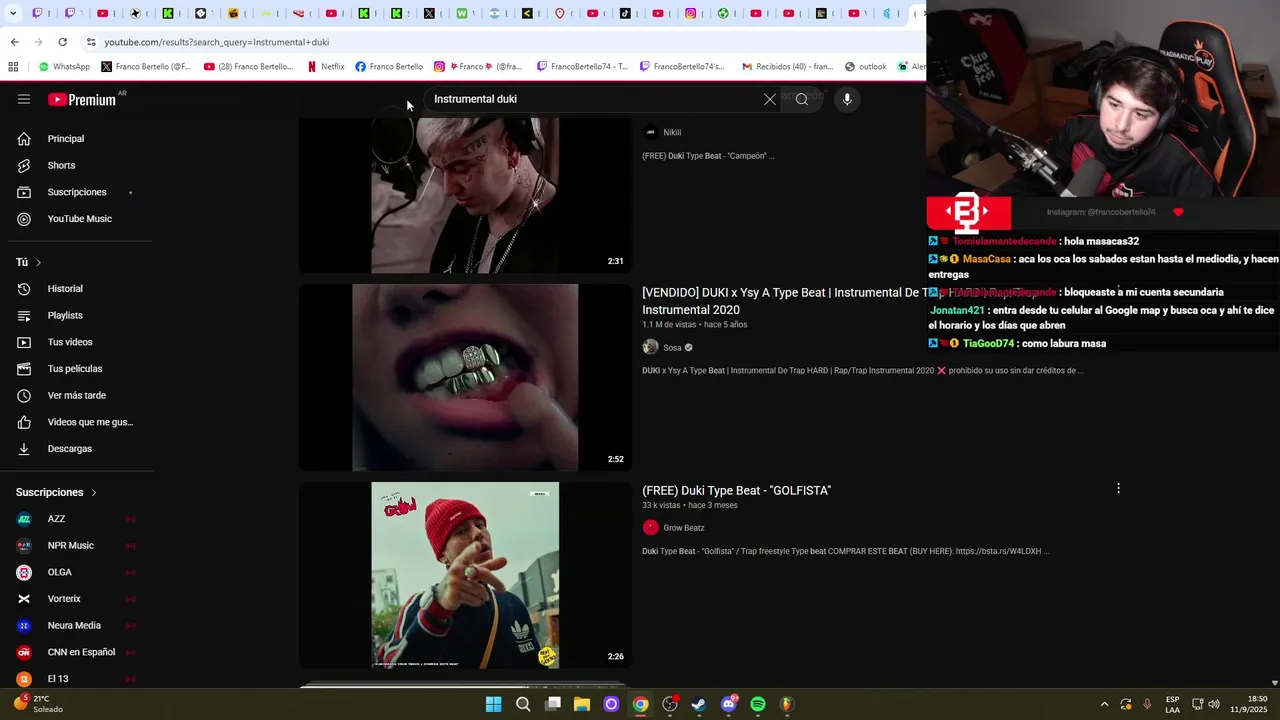Switch to the Instagram browser tab
Viewport: 1280px width, 720px height.
pyautogui.click(x=691, y=13)
